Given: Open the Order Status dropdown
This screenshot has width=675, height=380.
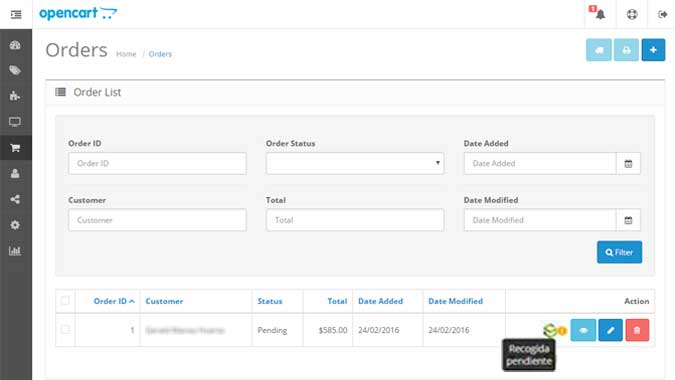Looking at the screenshot, I should 355,164.
